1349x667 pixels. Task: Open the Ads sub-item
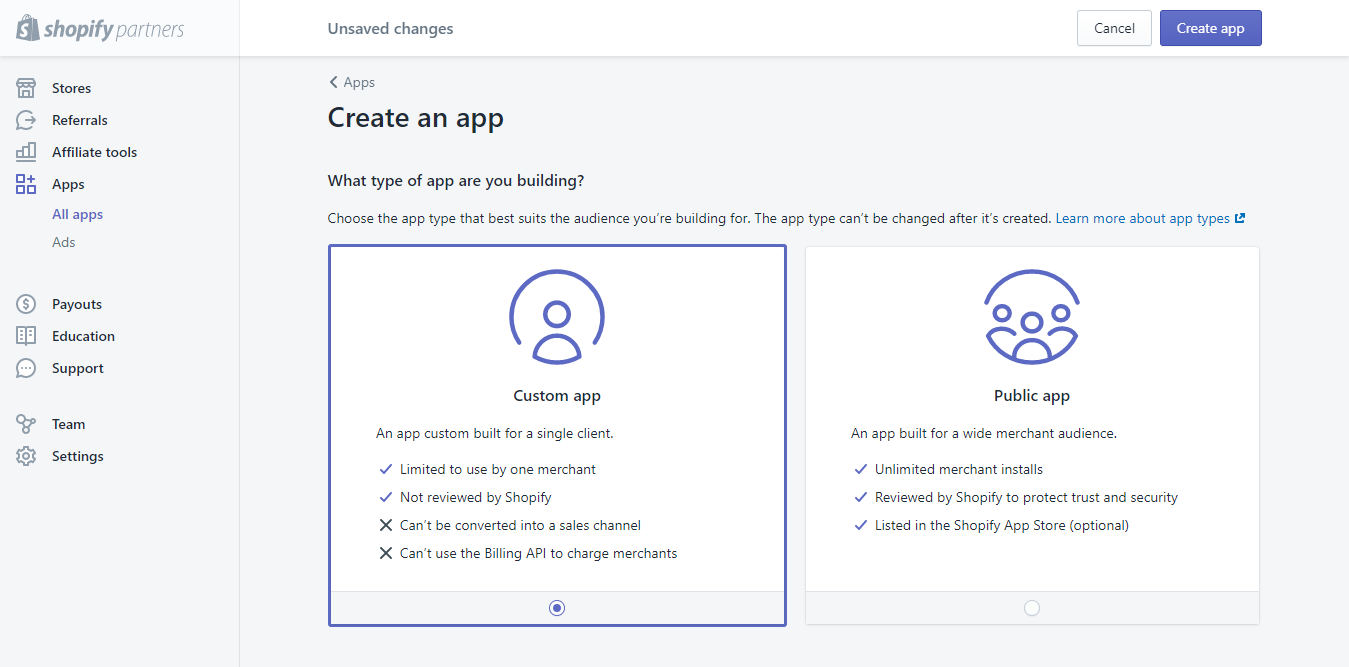point(64,242)
